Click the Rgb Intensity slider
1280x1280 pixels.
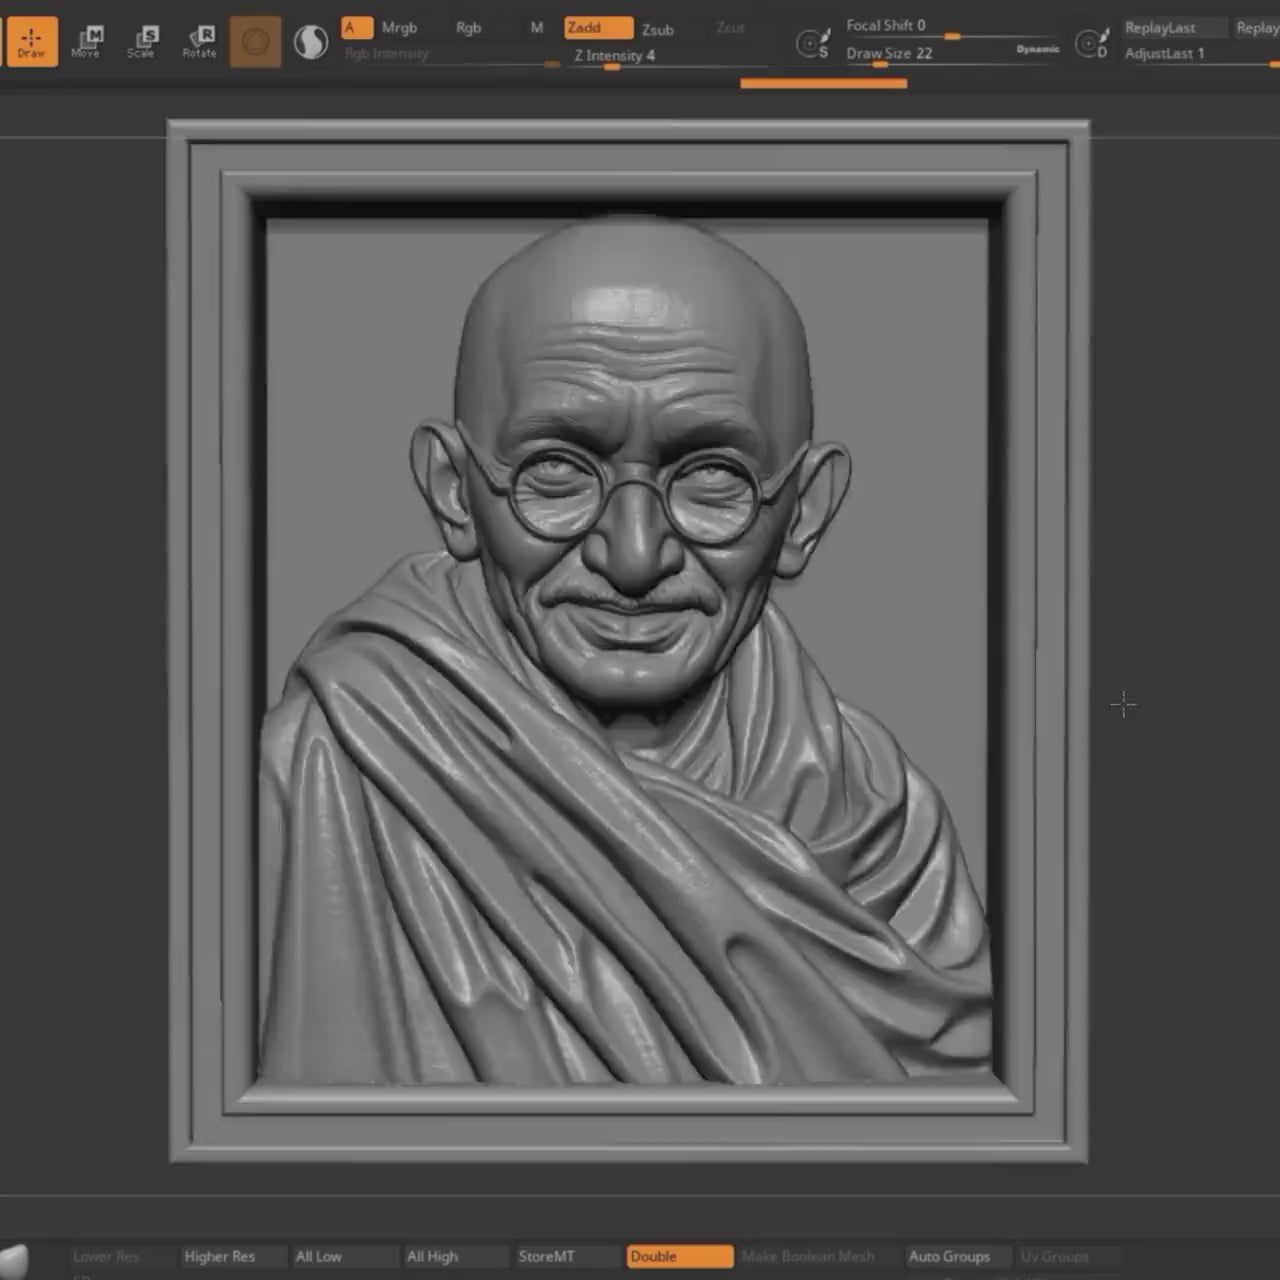451,55
